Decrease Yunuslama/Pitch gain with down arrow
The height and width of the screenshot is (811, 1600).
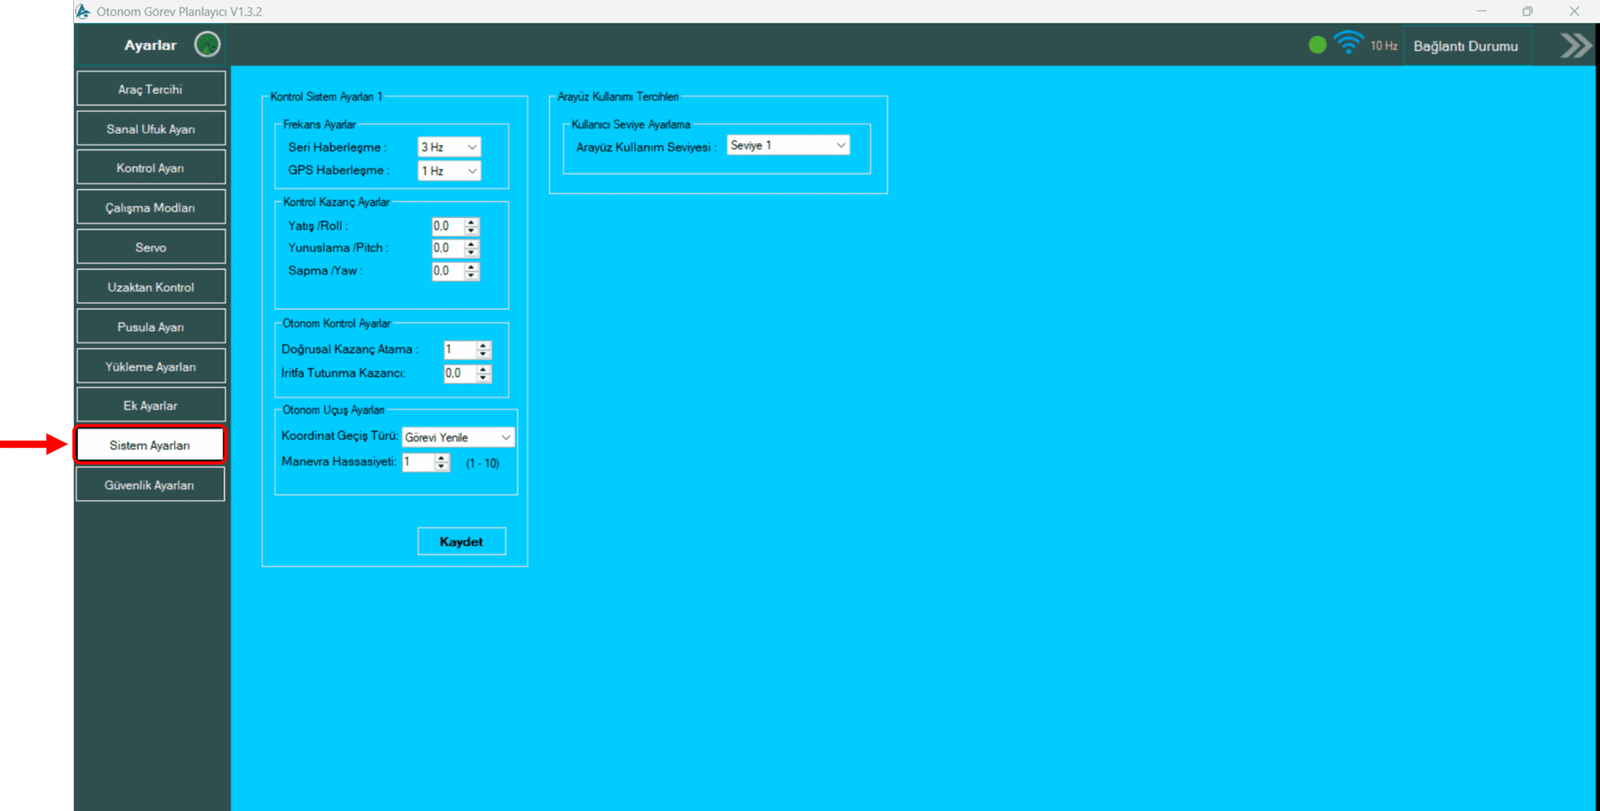pyautogui.click(x=472, y=253)
